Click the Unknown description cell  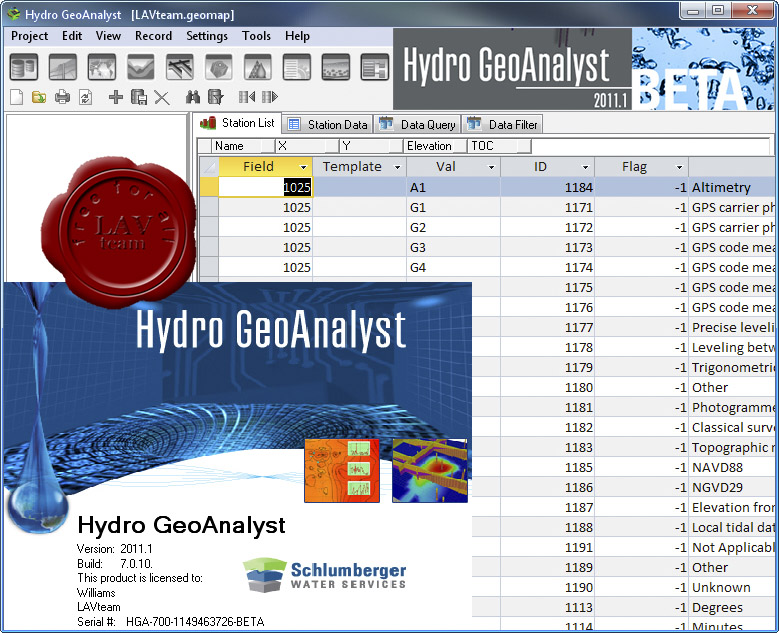(733, 587)
